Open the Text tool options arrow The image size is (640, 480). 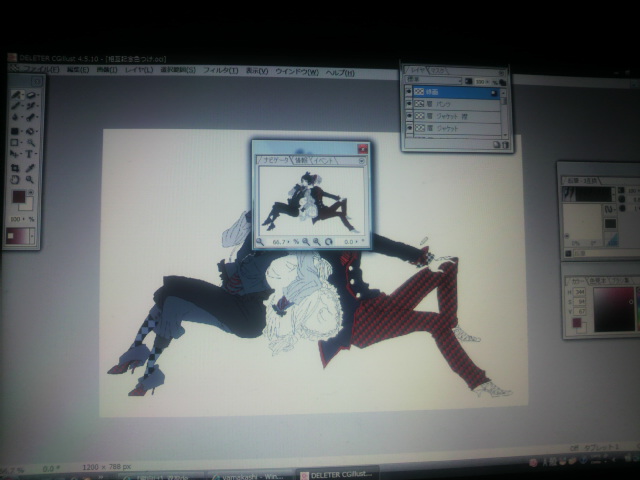(x=36, y=153)
